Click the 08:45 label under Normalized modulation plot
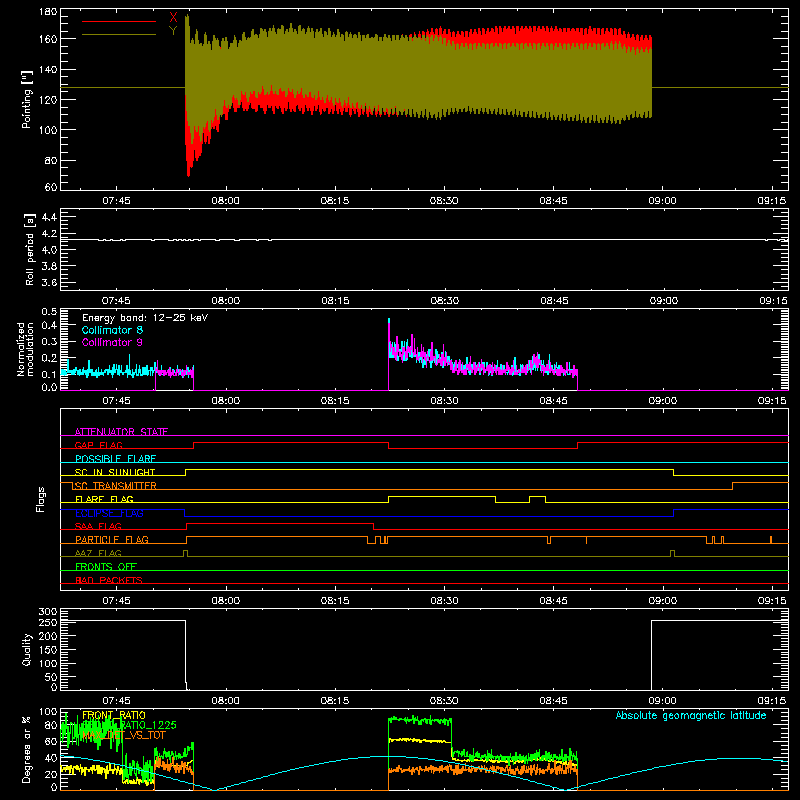 click(553, 401)
